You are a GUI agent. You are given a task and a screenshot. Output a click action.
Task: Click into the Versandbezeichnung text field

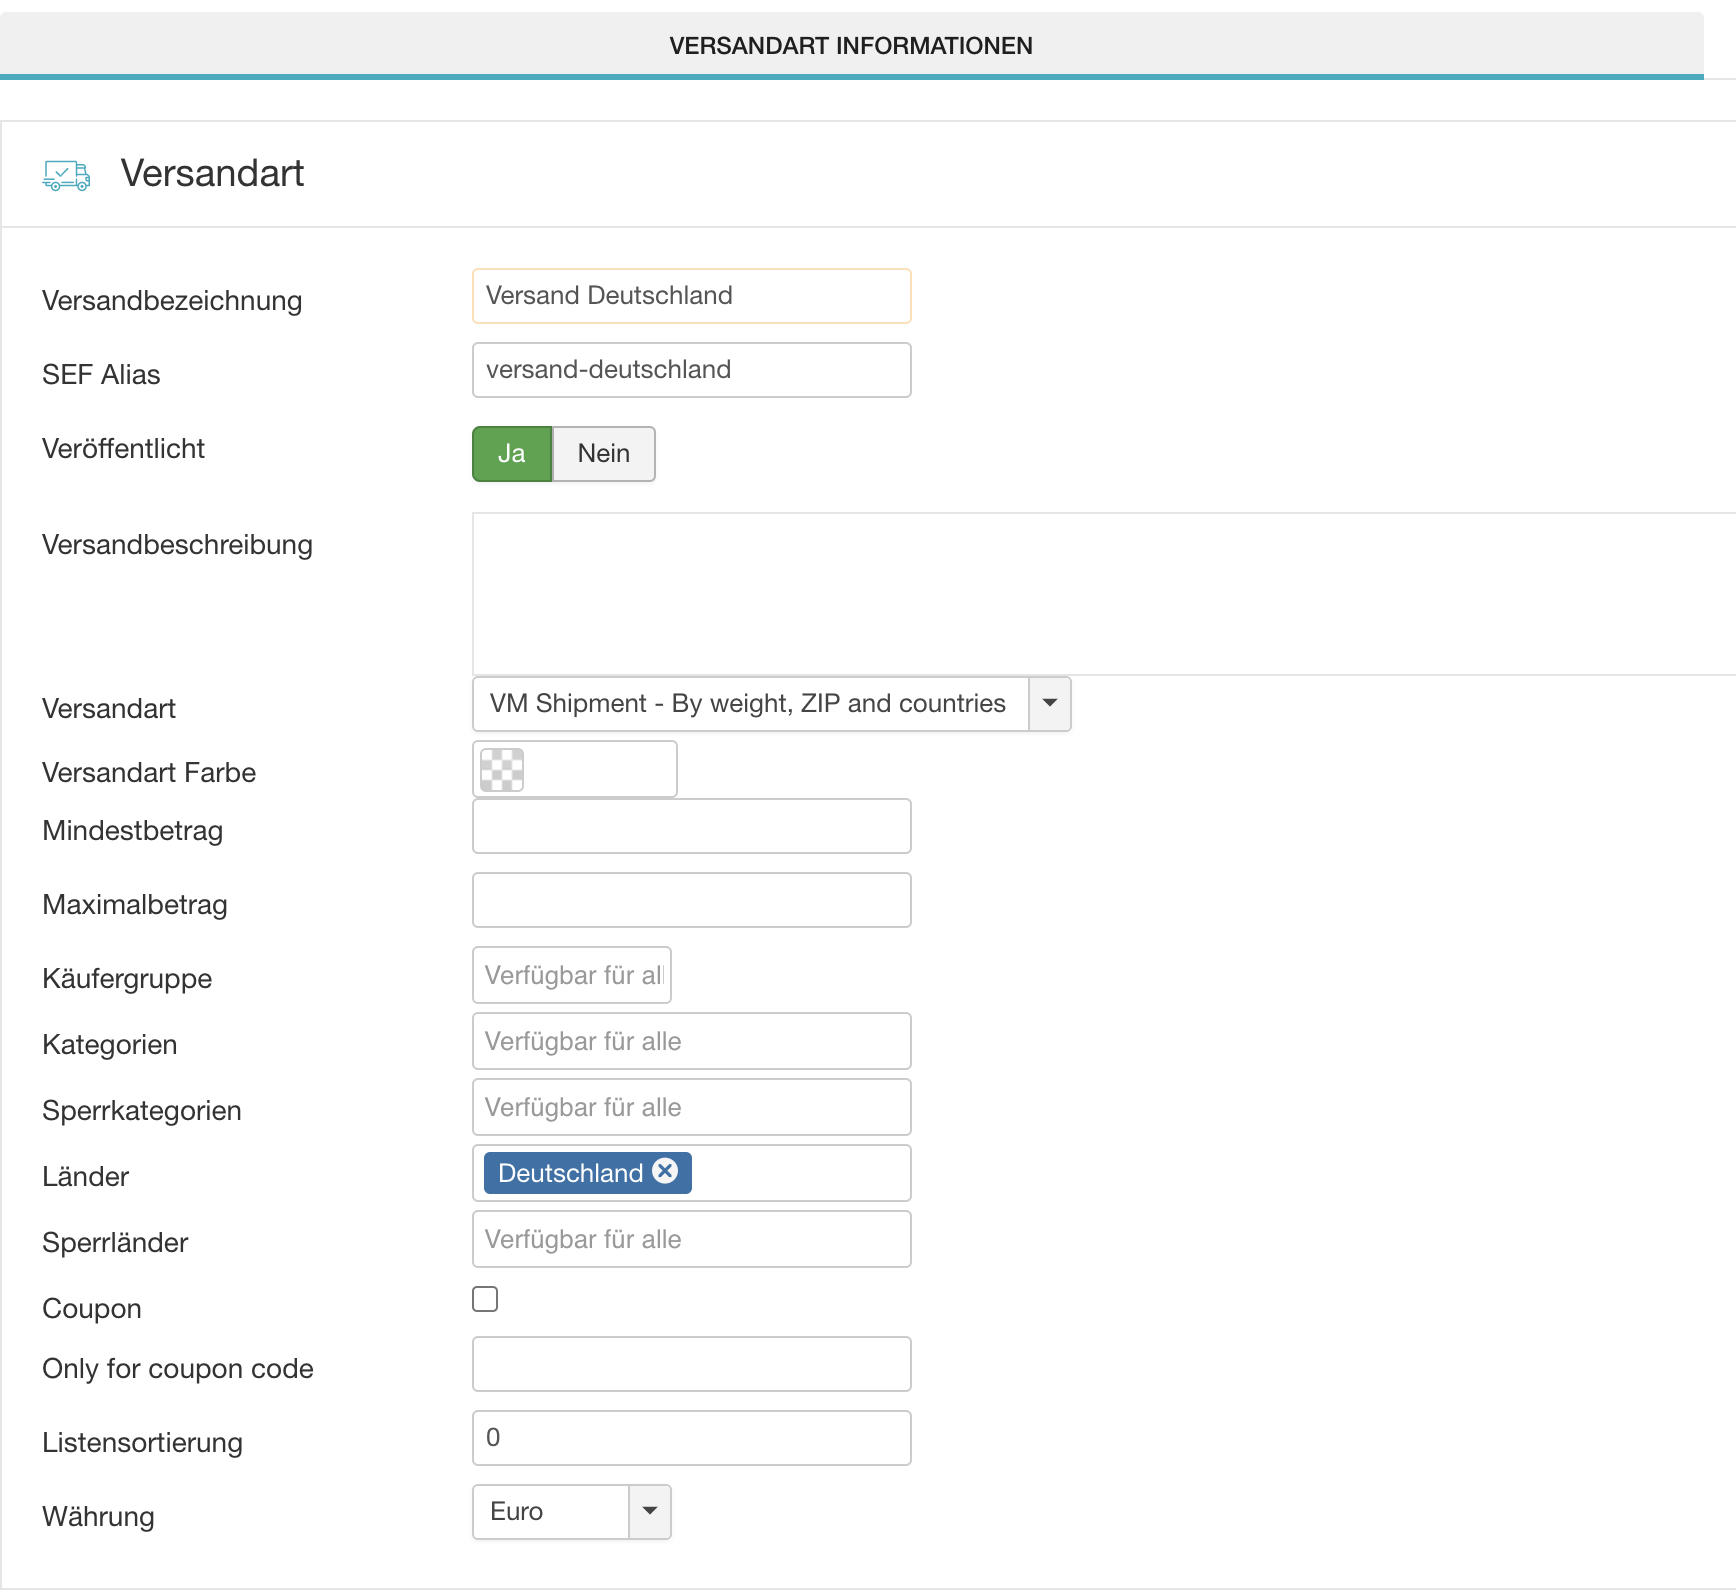point(691,296)
